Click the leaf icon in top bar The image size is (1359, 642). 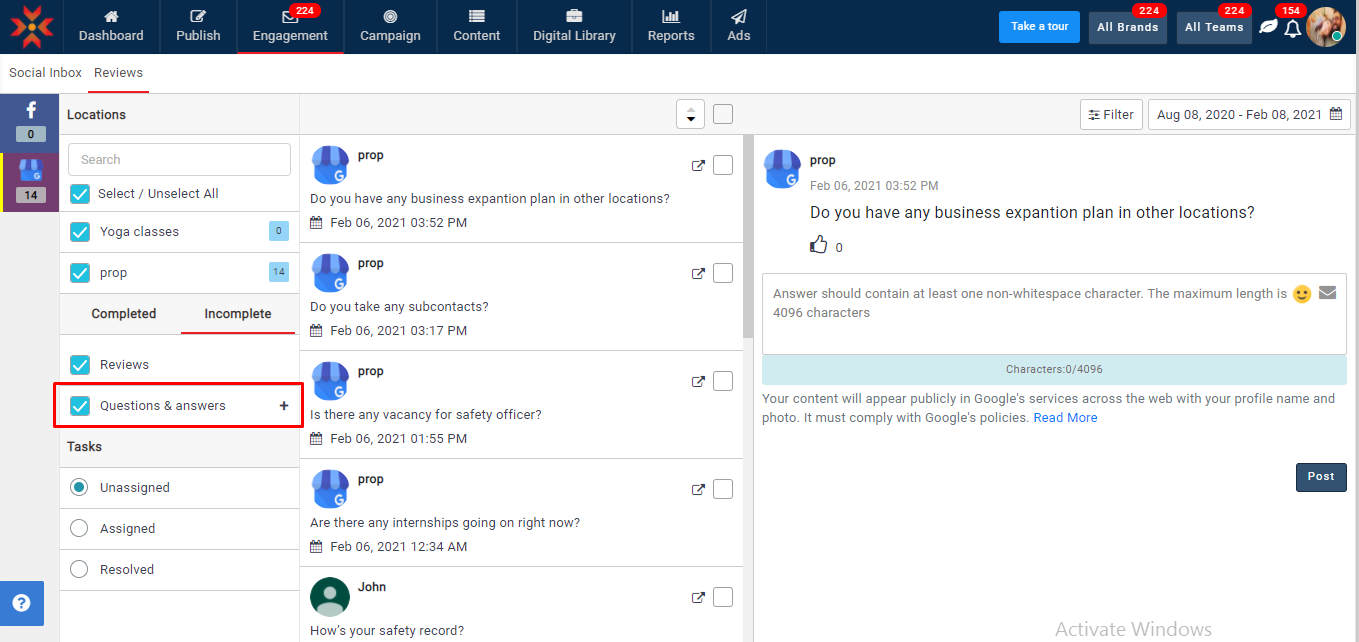[1268, 27]
